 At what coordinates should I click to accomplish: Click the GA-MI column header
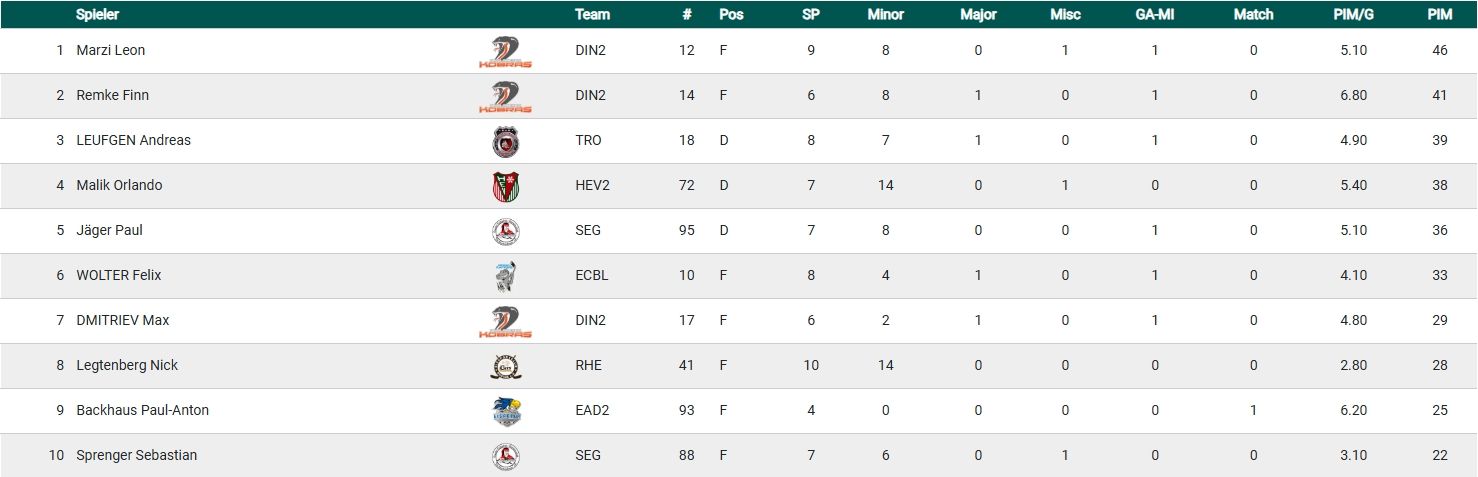(x=1154, y=14)
